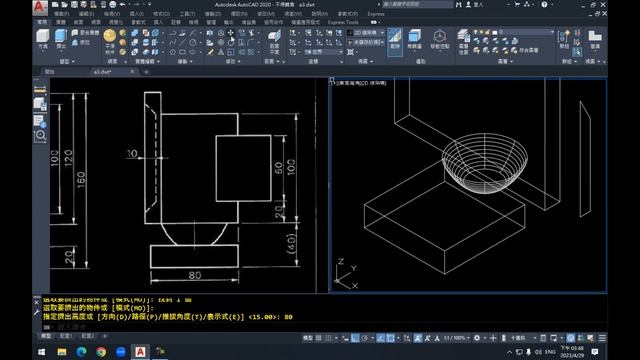640x360 pixels.
Task: Apply solid Union from Solid Editing
Action: point(135,33)
